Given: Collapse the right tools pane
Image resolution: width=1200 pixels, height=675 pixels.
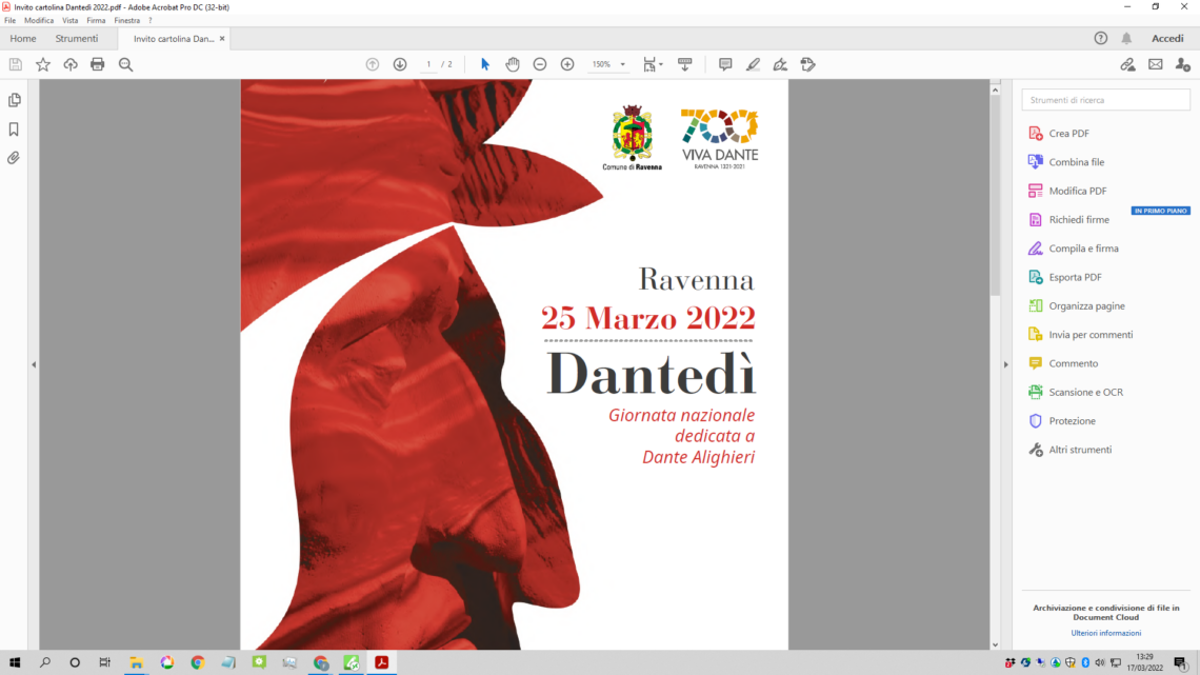Looking at the screenshot, I should click(1006, 365).
